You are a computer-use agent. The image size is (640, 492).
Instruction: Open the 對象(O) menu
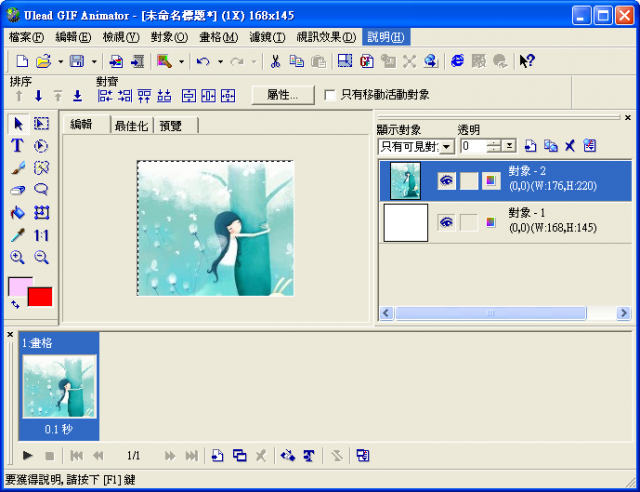(169, 37)
